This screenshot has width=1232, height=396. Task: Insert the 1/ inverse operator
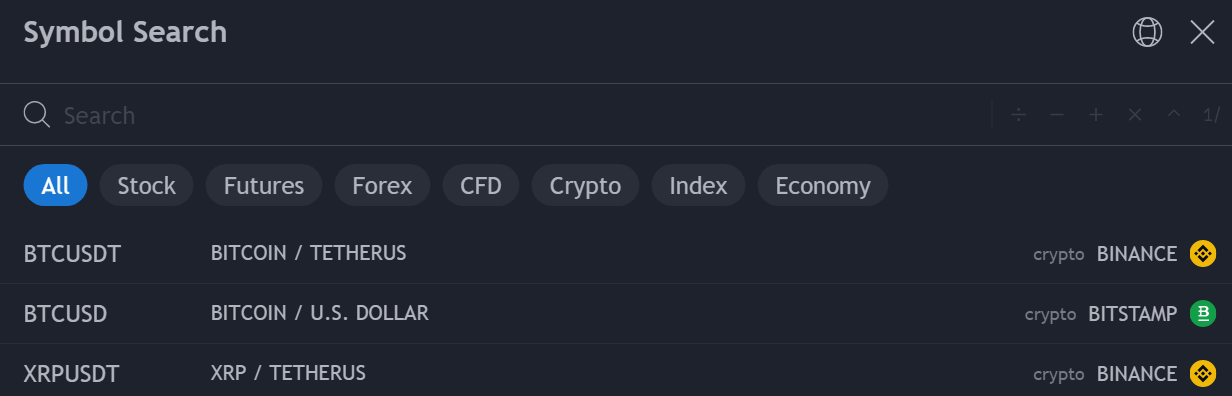pos(1211,115)
